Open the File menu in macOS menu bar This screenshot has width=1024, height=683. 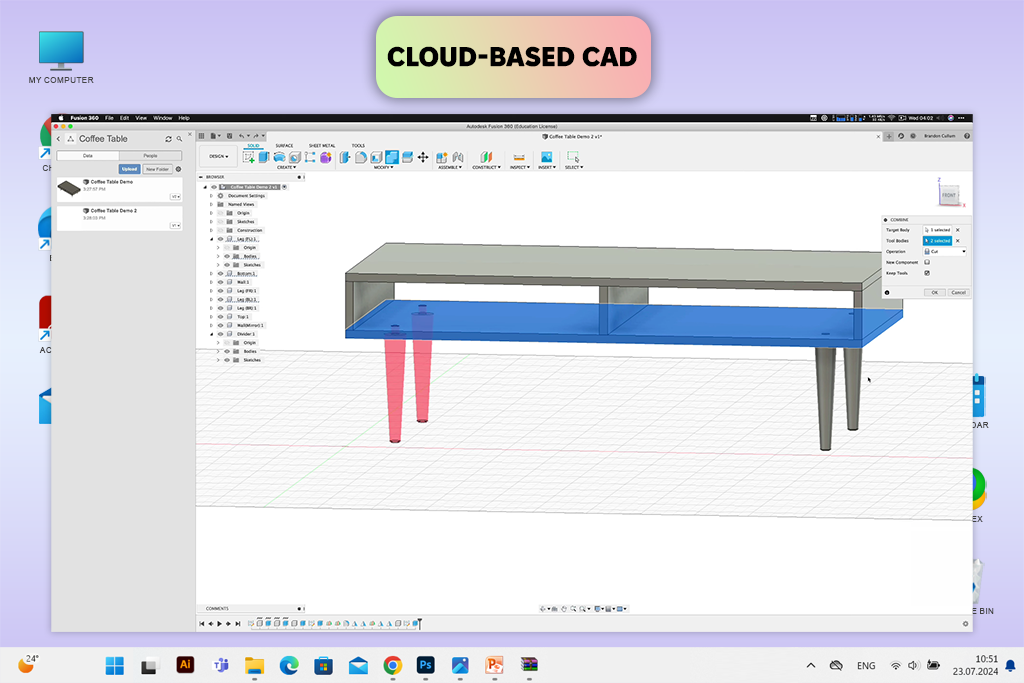(x=109, y=118)
